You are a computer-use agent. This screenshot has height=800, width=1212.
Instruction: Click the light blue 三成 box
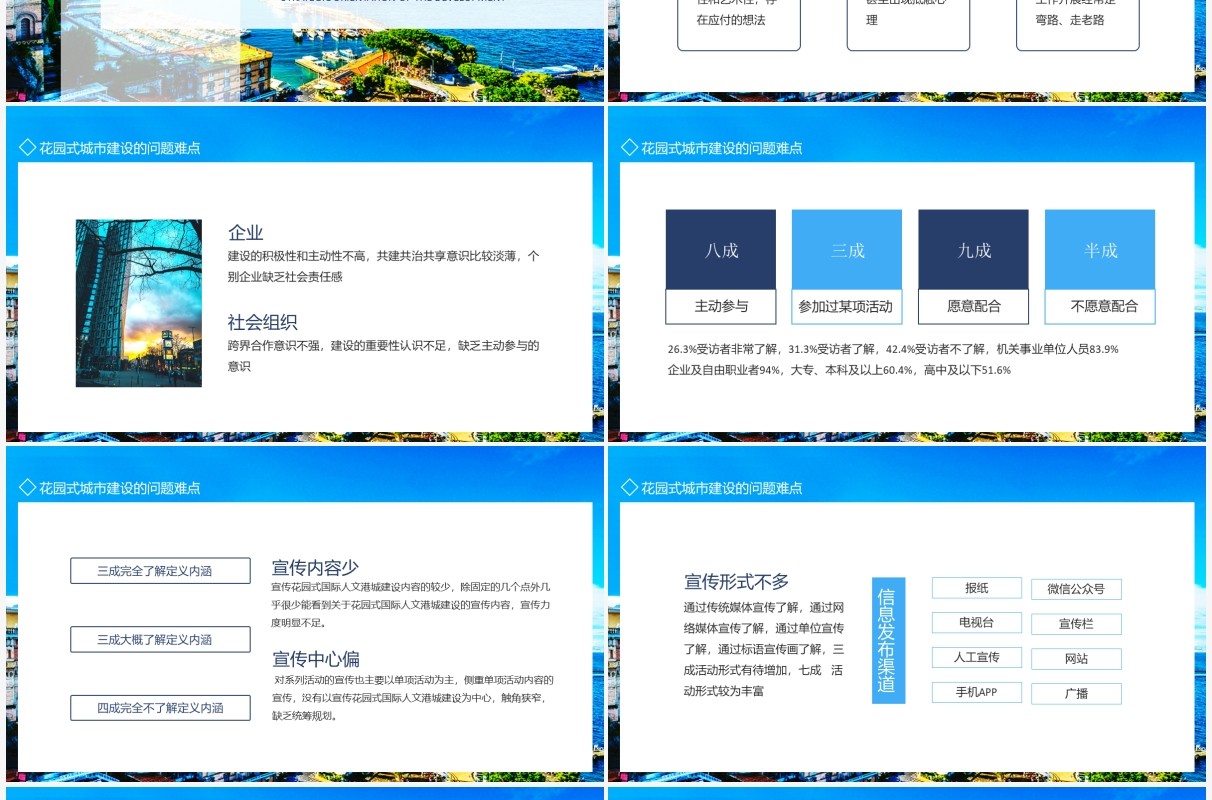click(x=847, y=250)
